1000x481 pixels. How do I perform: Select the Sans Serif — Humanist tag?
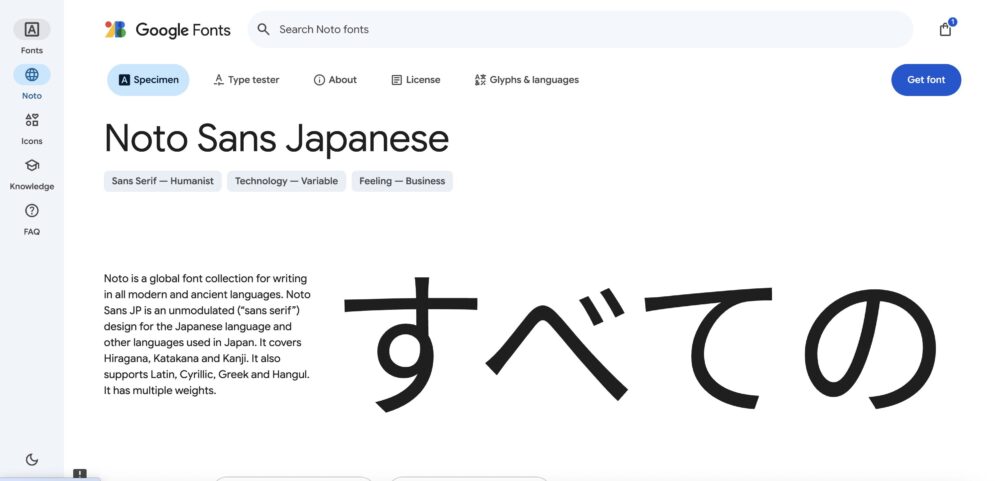point(163,181)
